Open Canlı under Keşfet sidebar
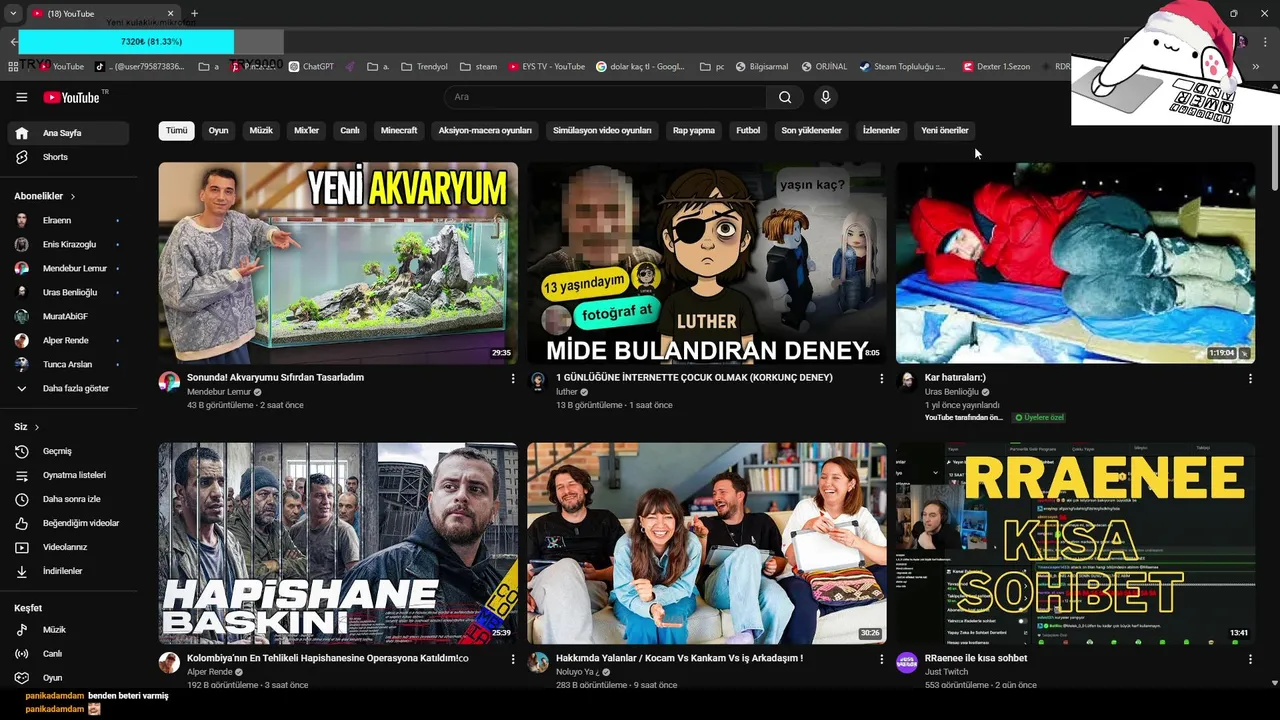Viewport: 1280px width, 720px height. pyautogui.click(x=69, y=654)
